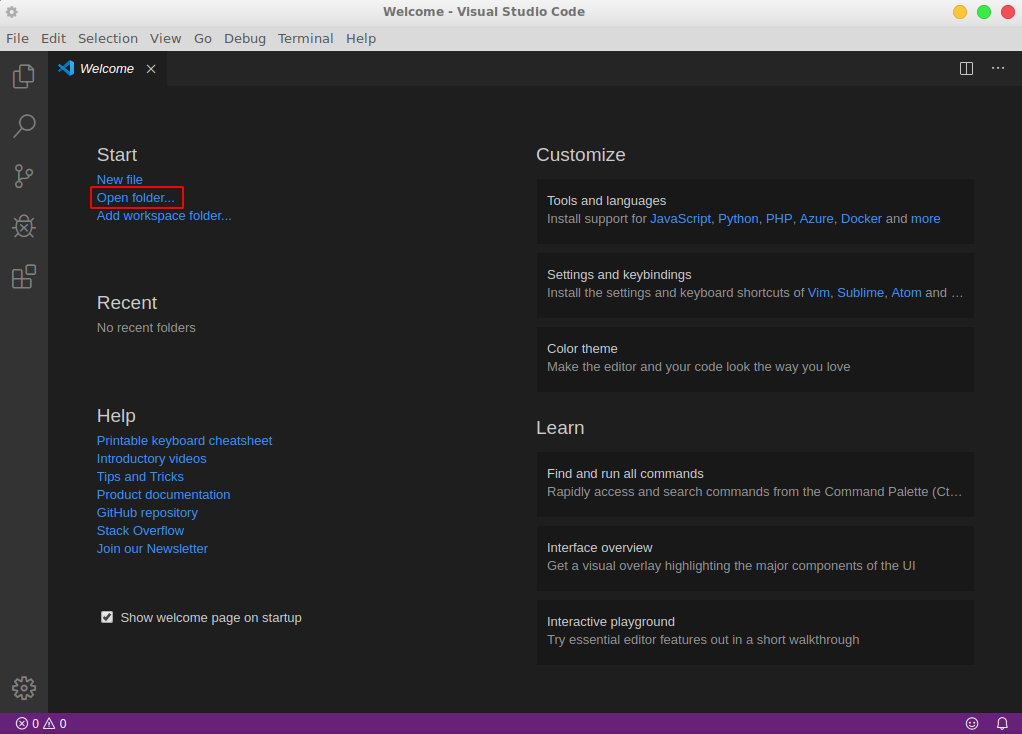The height and width of the screenshot is (734, 1022).
Task: Open the Source Control view
Action: (x=23, y=176)
